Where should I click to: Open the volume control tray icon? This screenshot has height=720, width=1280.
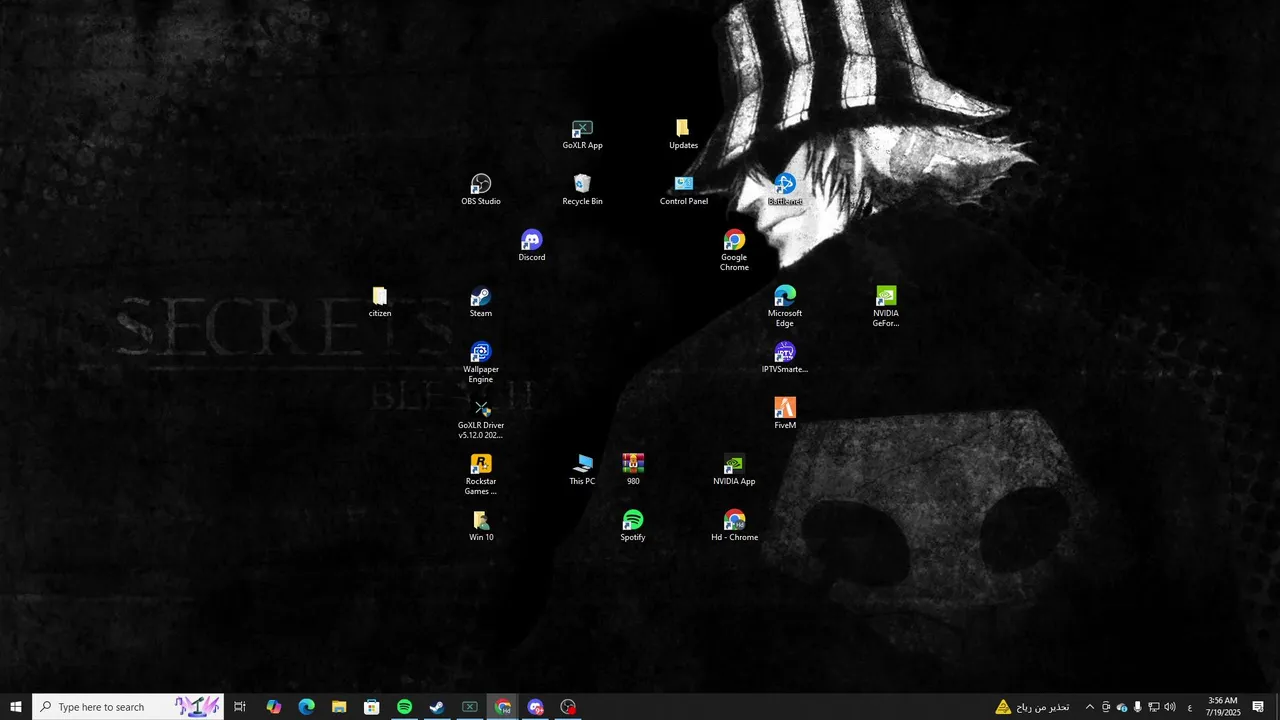click(1170, 707)
